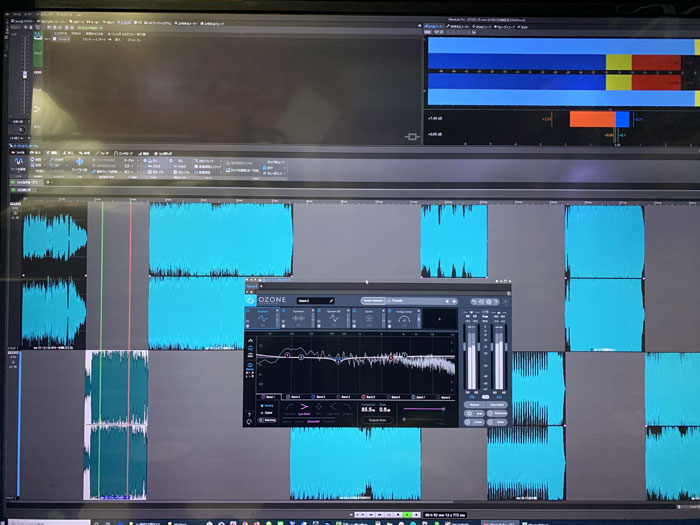This screenshot has height=525, width=700.
Task: Adjust the purple Q slider in EQ band panel
Action: pyautogui.click(x=423, y=409)
